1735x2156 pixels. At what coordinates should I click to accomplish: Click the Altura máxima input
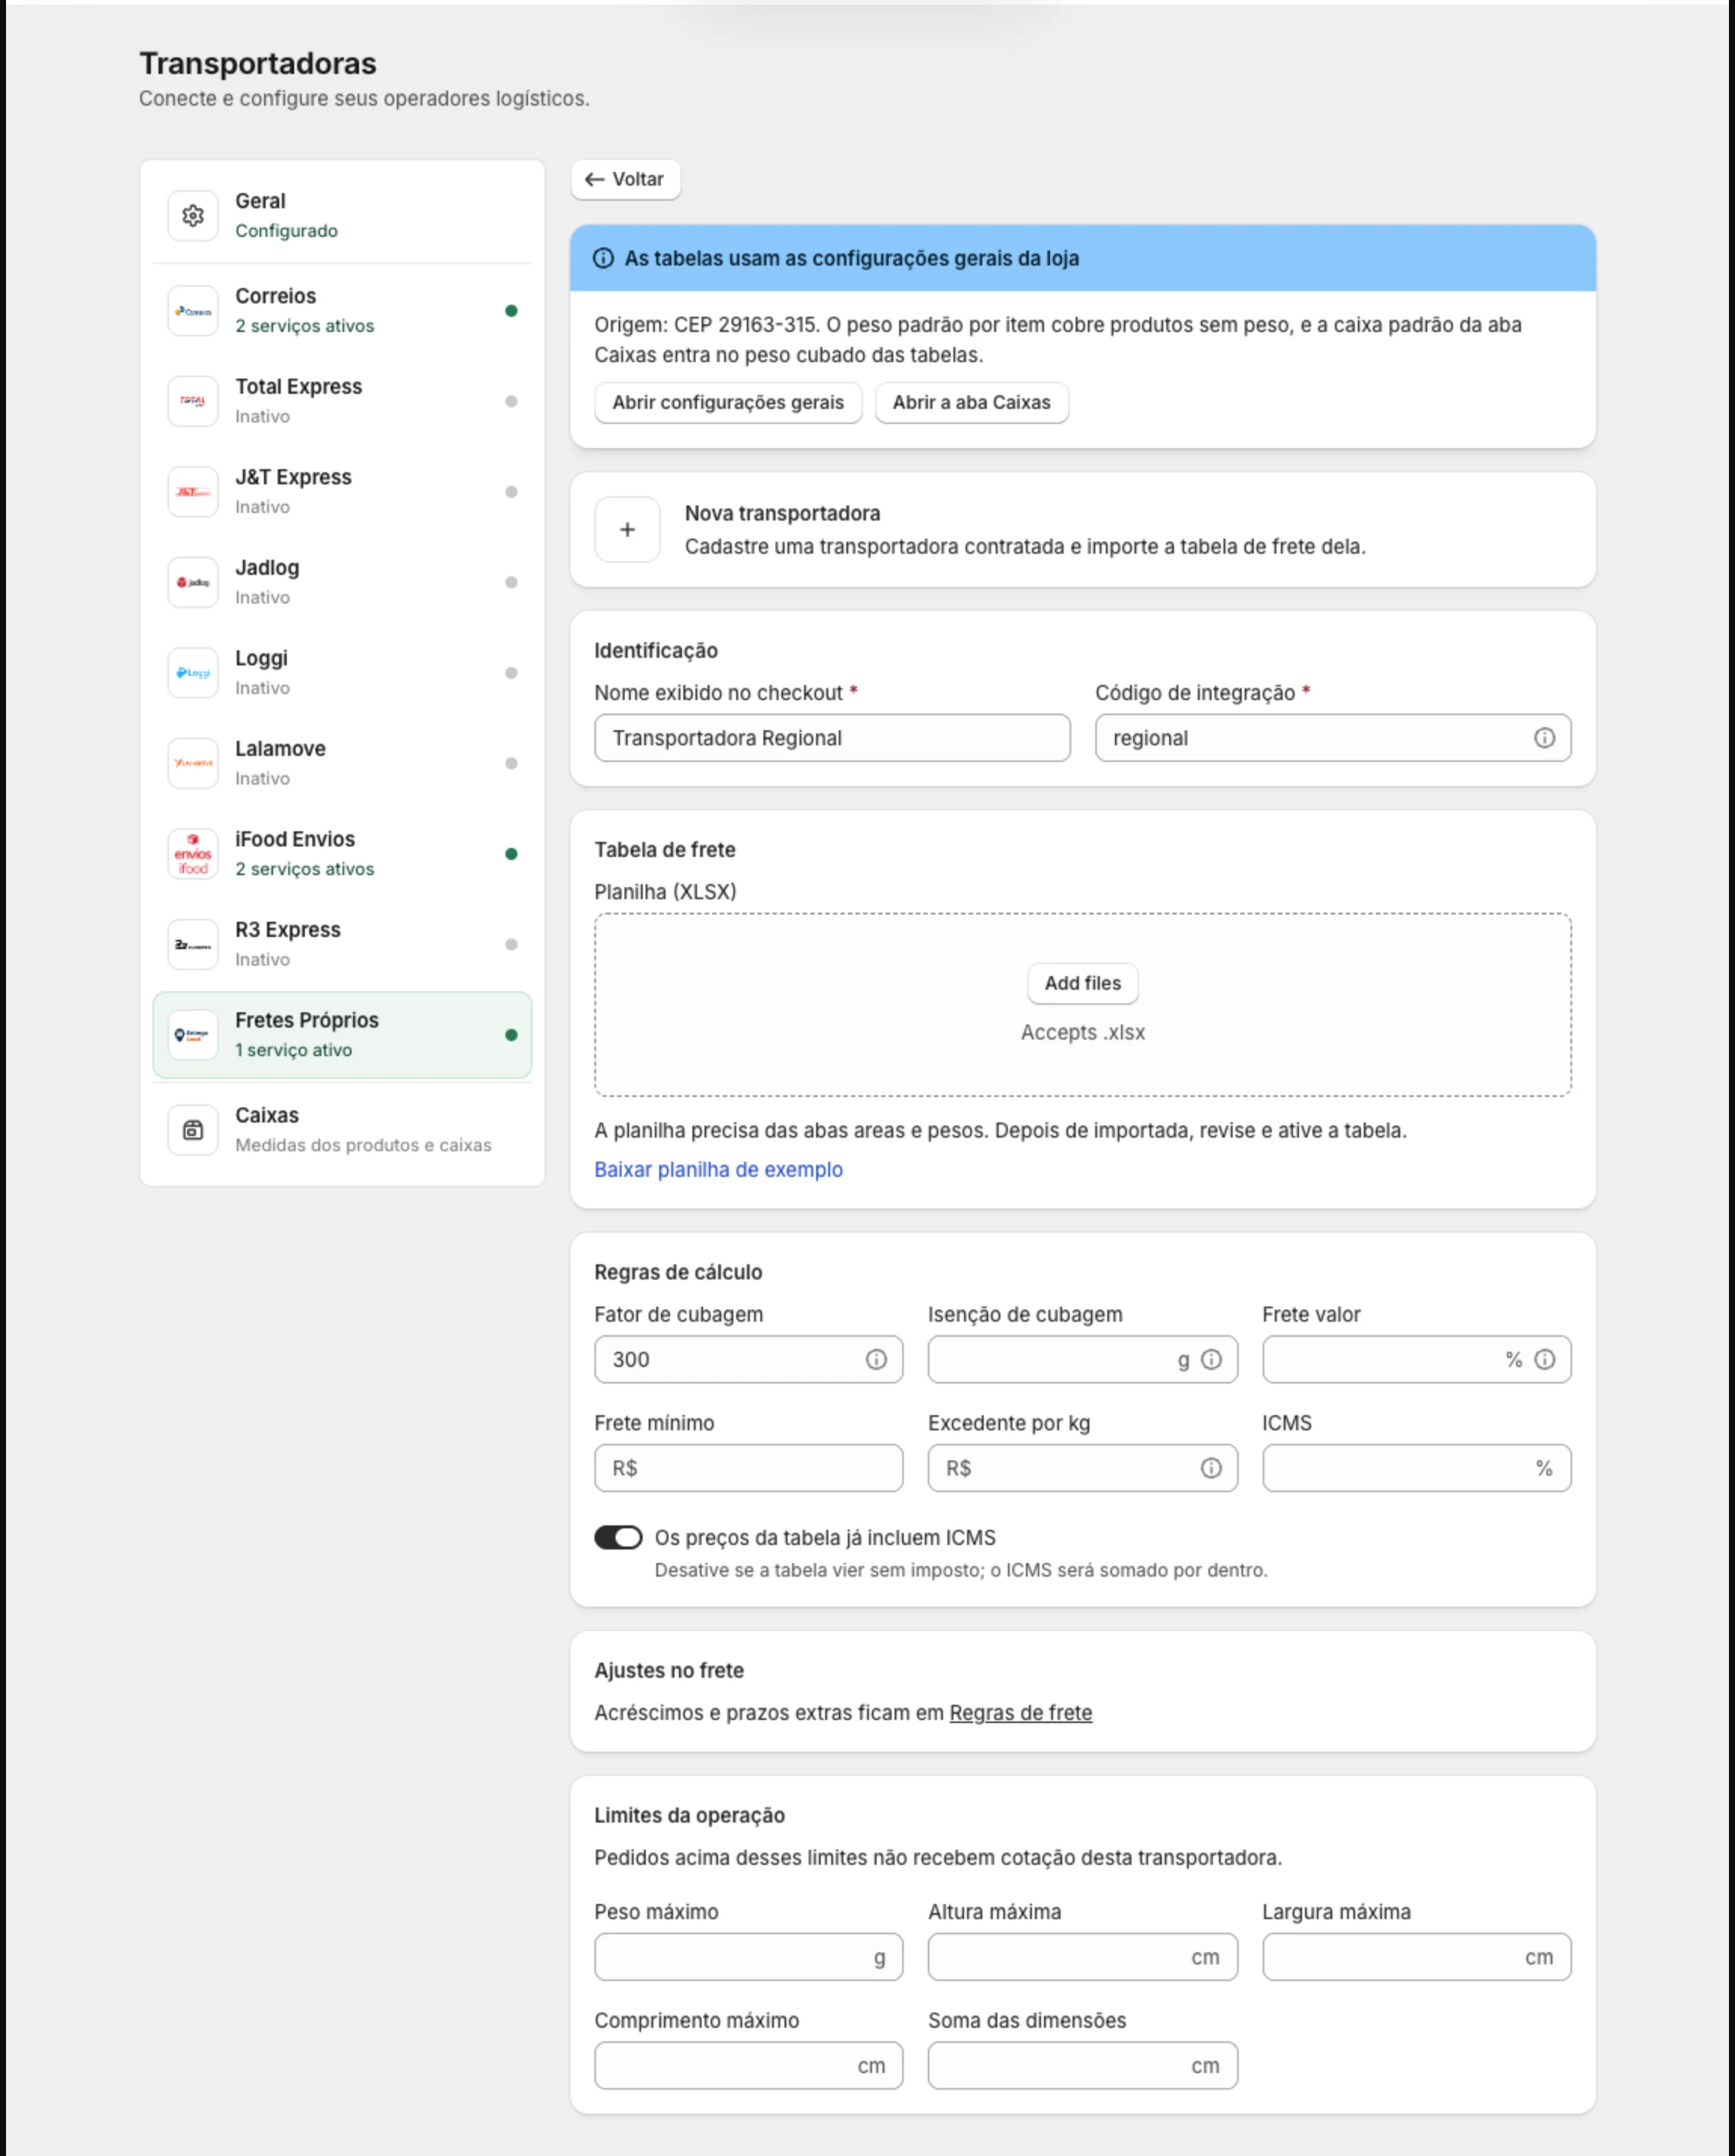pos(1082,1957)
